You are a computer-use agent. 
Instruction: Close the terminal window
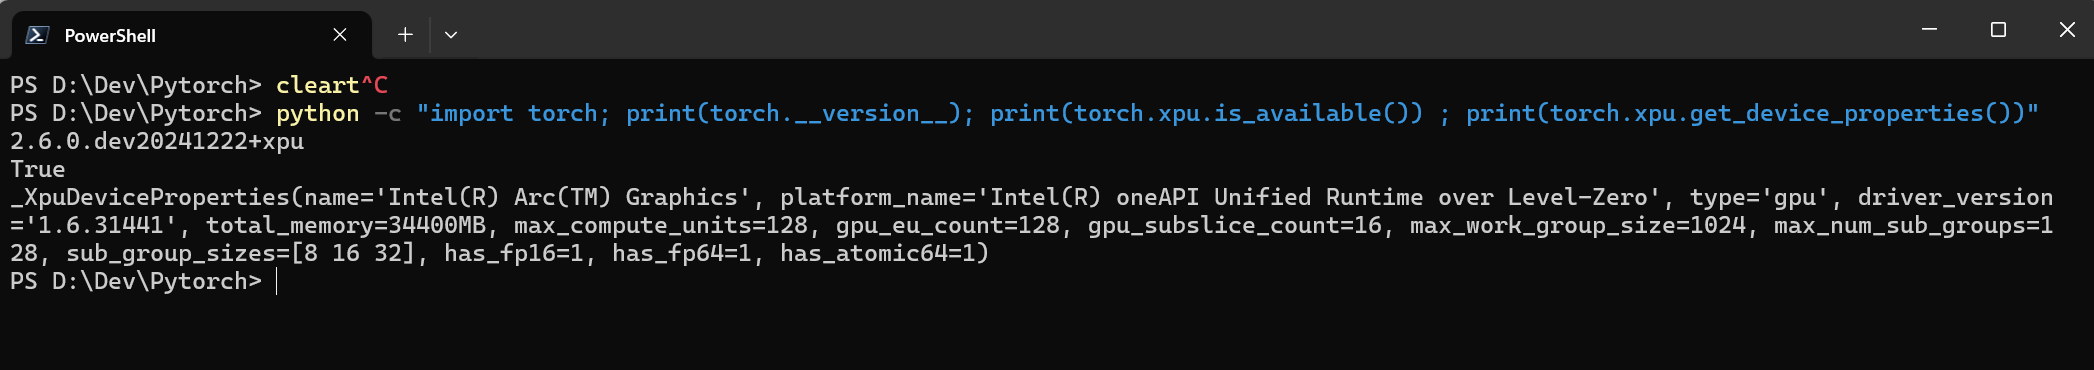point(2067,30)
